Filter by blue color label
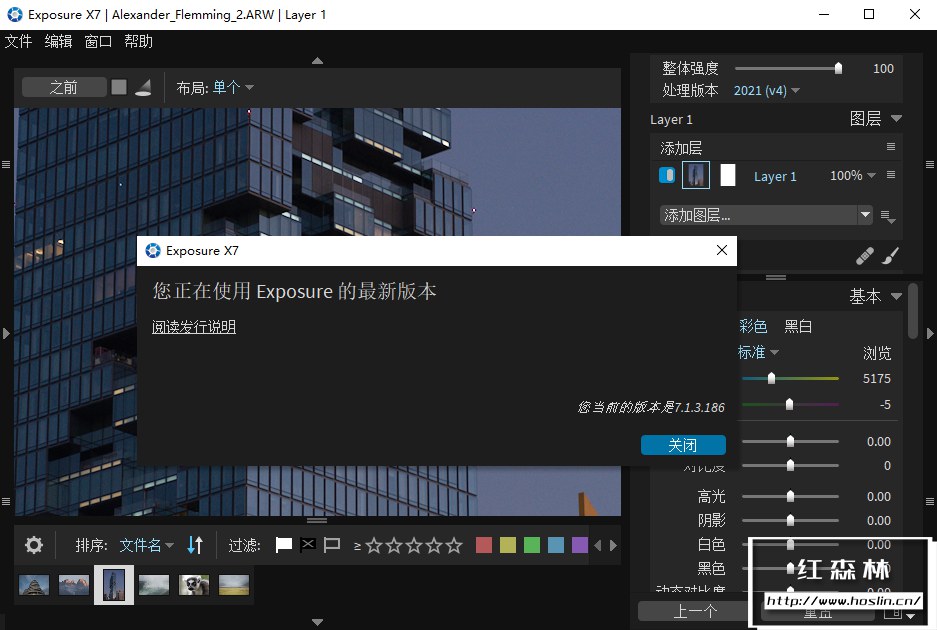Screen dimensions: 937x630 coord(556,545)
